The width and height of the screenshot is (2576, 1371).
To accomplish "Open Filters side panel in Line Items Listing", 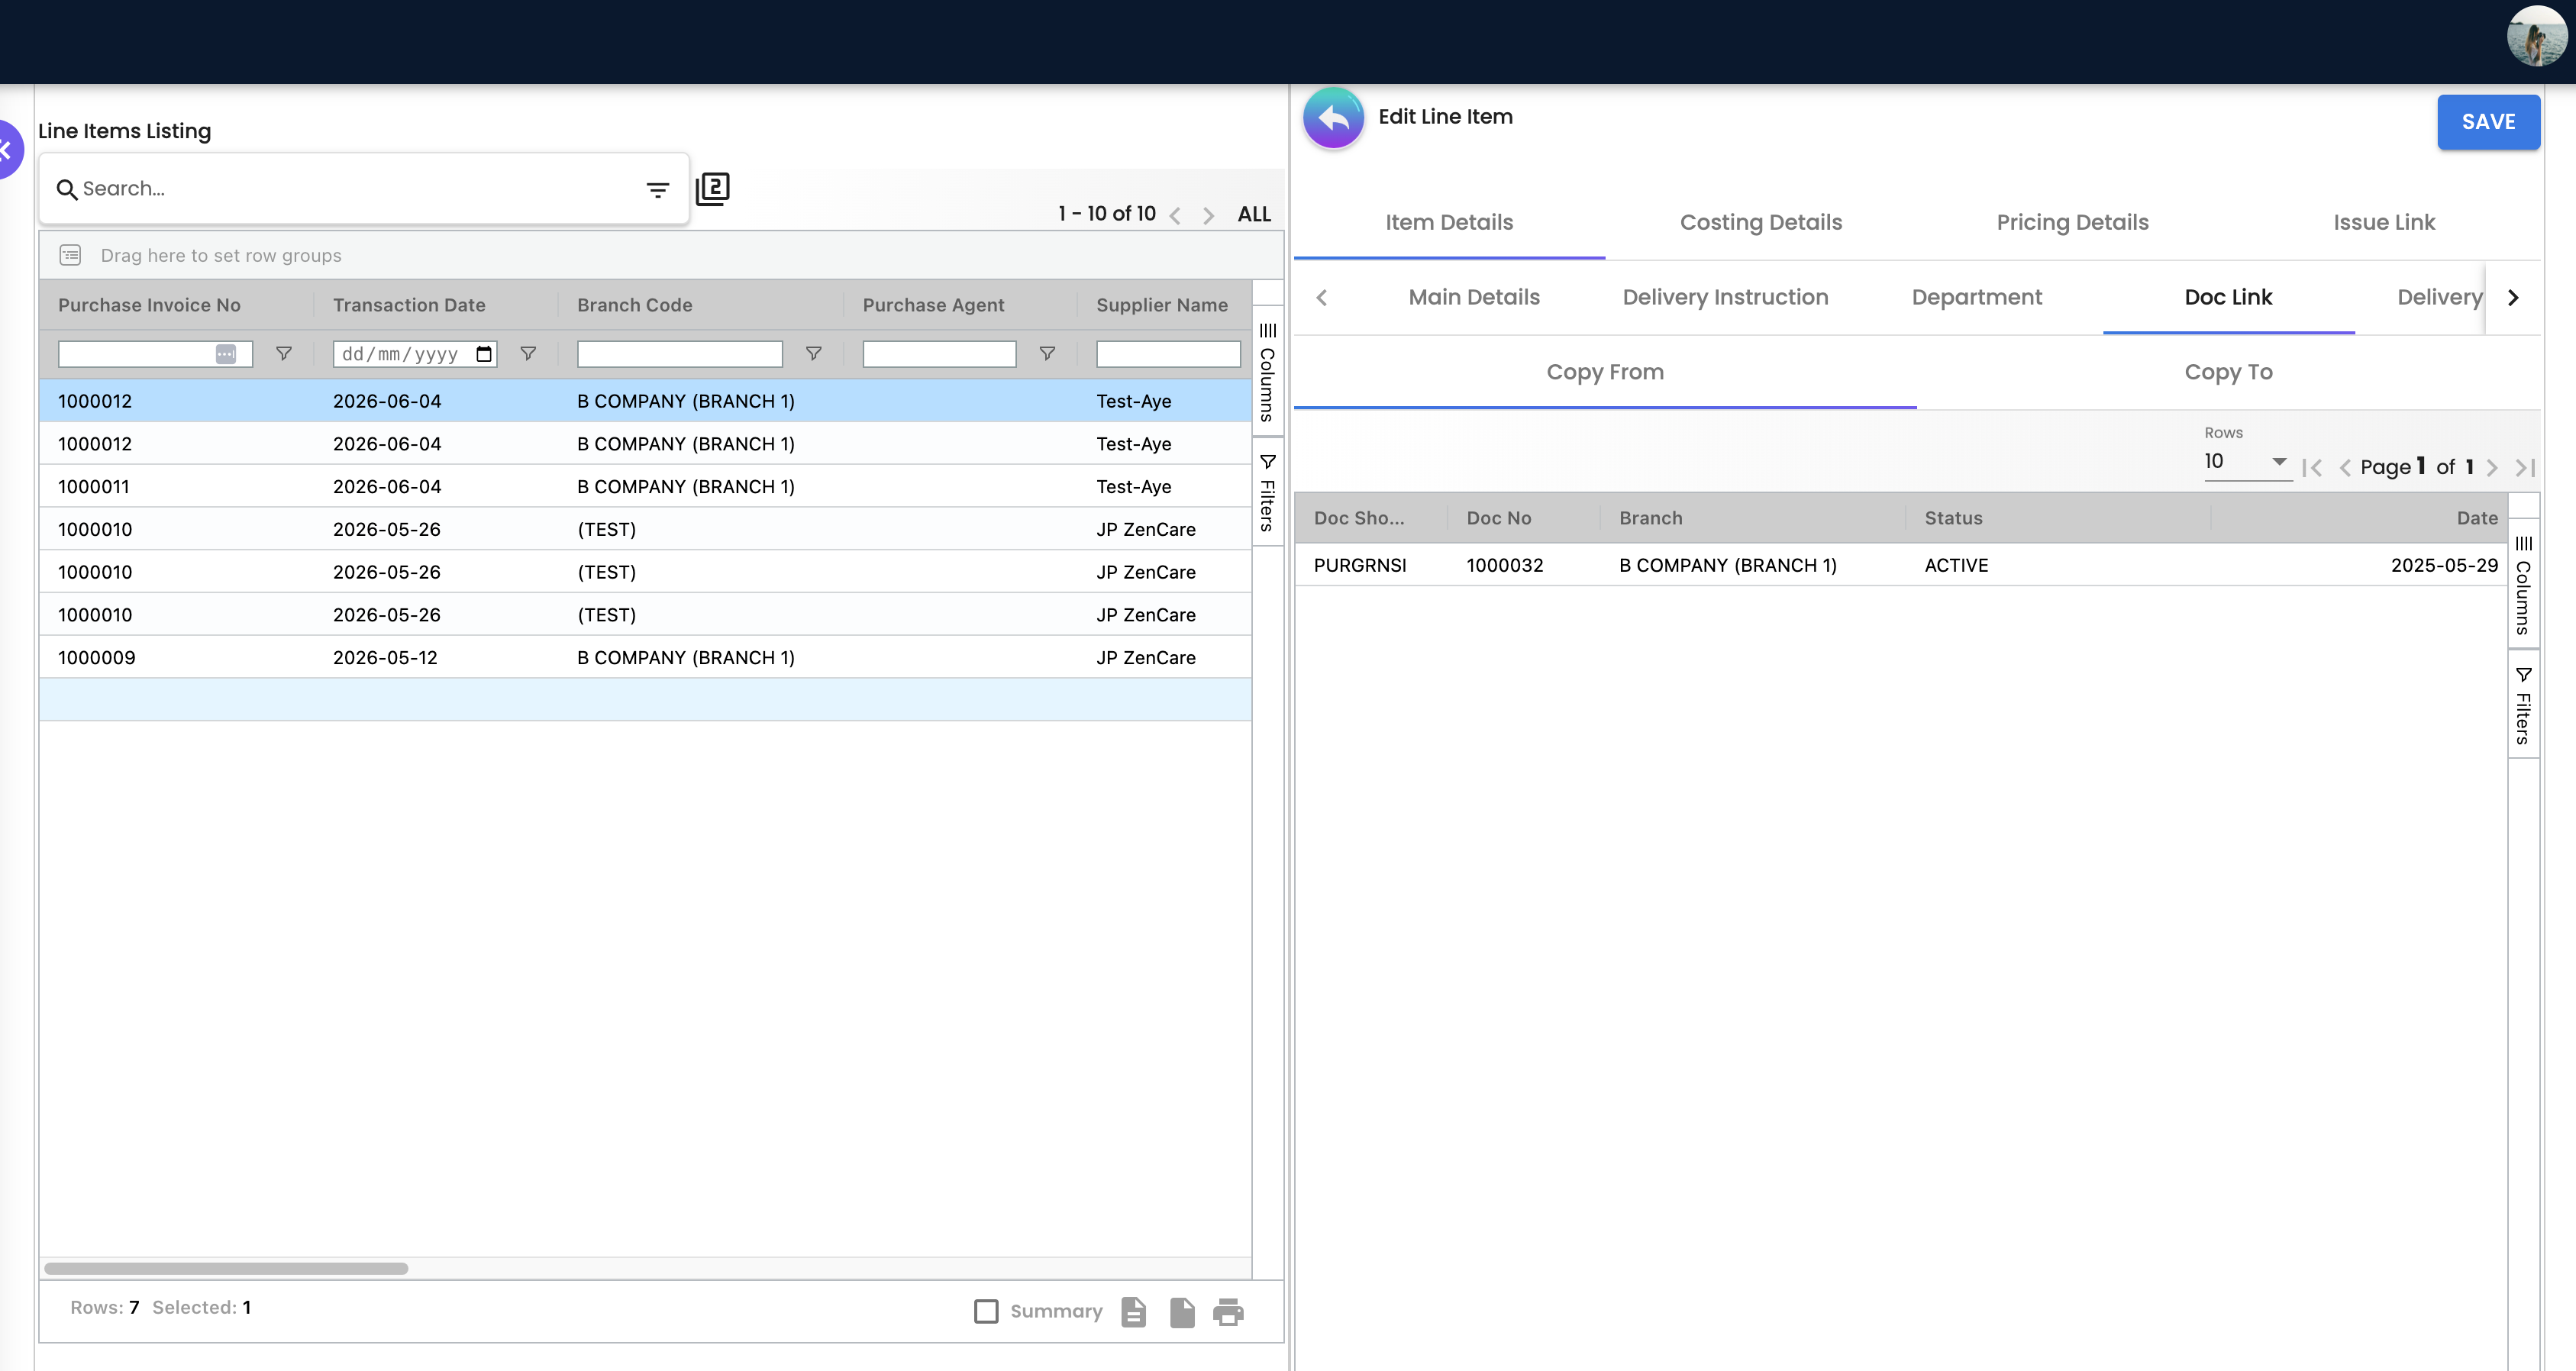I will [x=1267, y=492].
